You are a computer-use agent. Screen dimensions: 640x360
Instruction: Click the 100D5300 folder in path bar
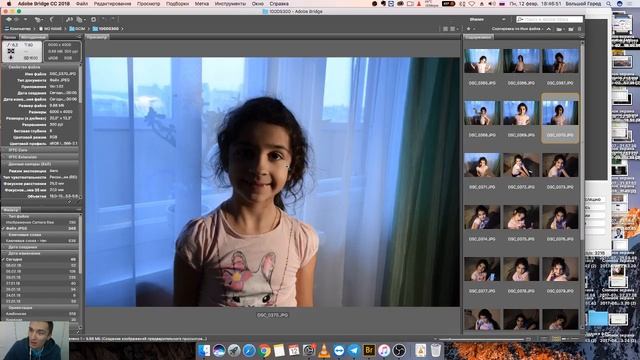[x=106, y=29]
